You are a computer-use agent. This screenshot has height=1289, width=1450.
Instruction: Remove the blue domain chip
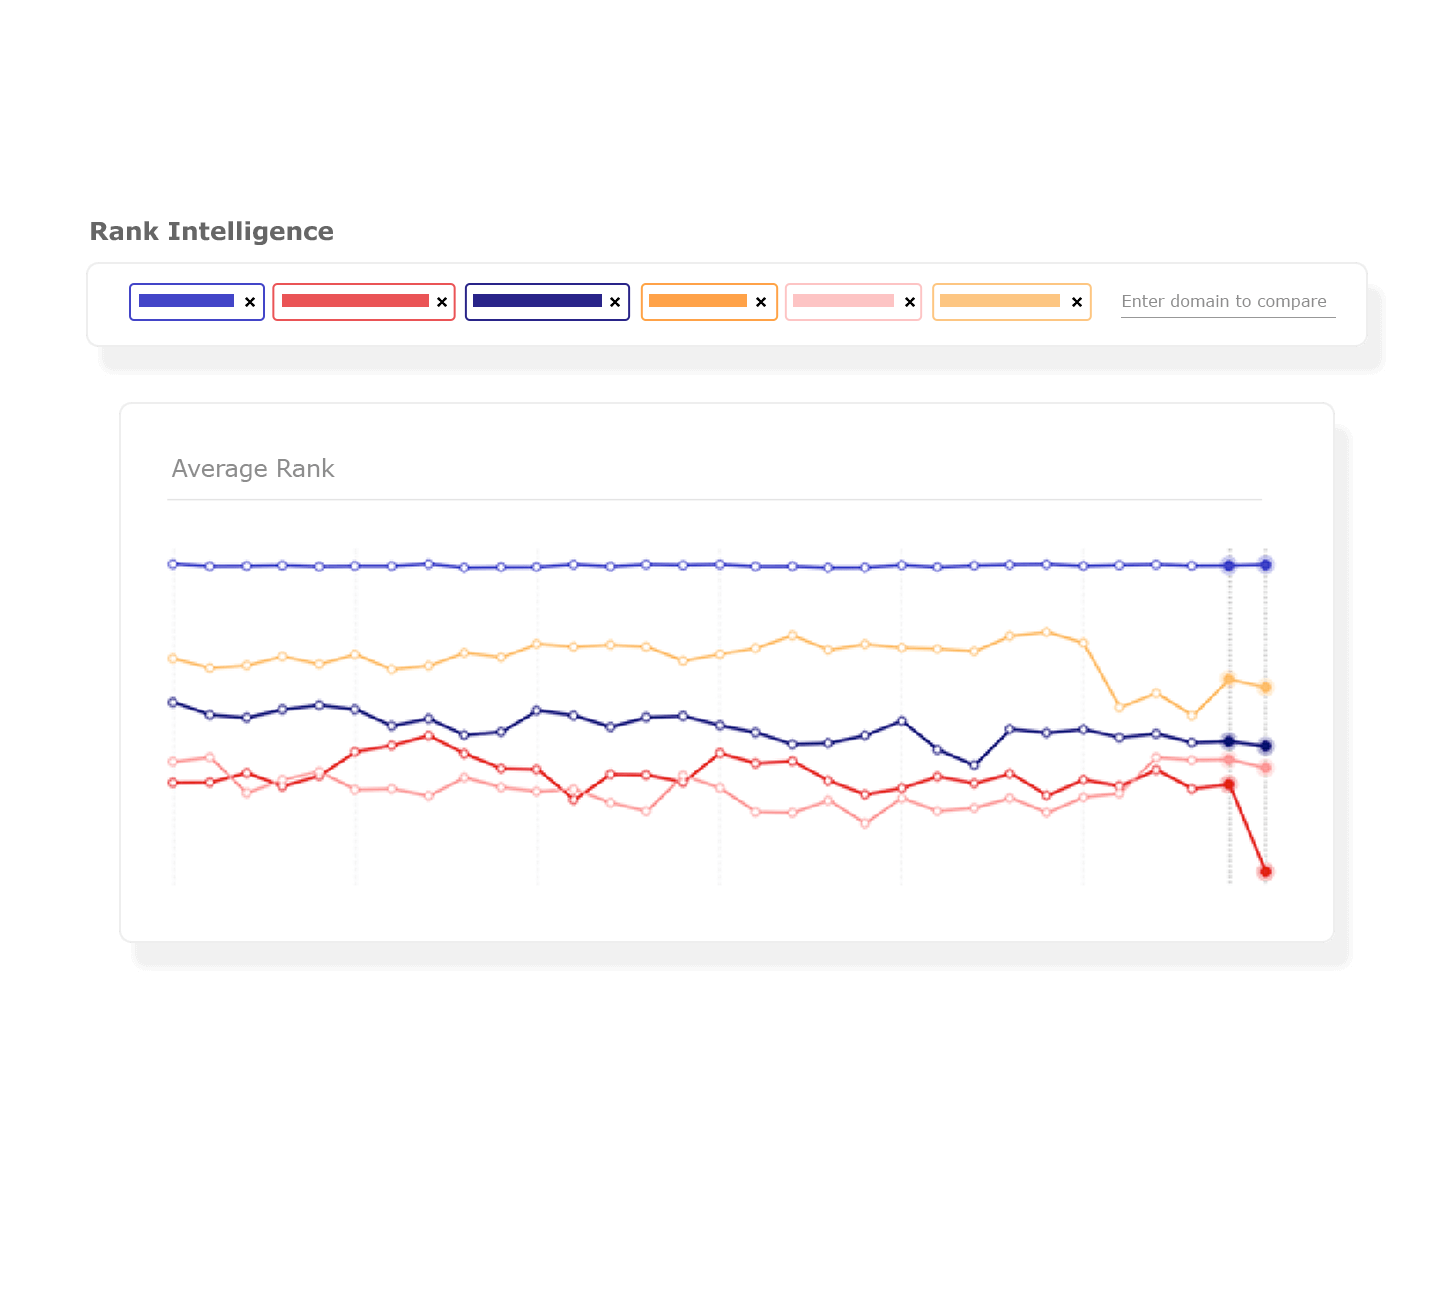coord(250,301)
